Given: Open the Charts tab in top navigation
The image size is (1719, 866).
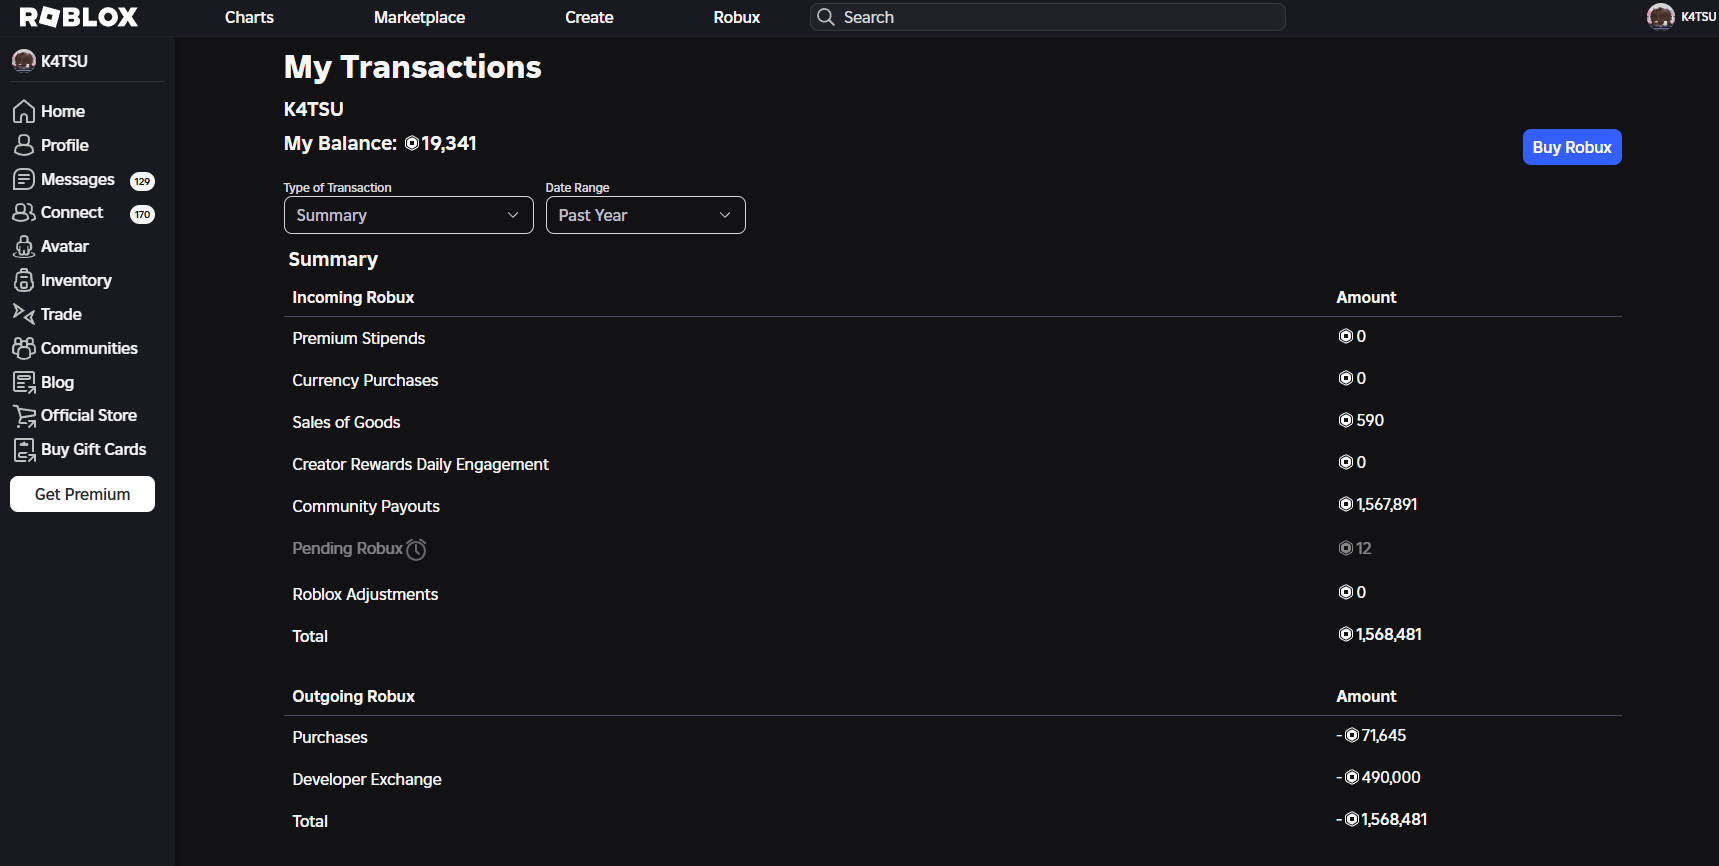Looking at the screenshot, I should point(249,17).
